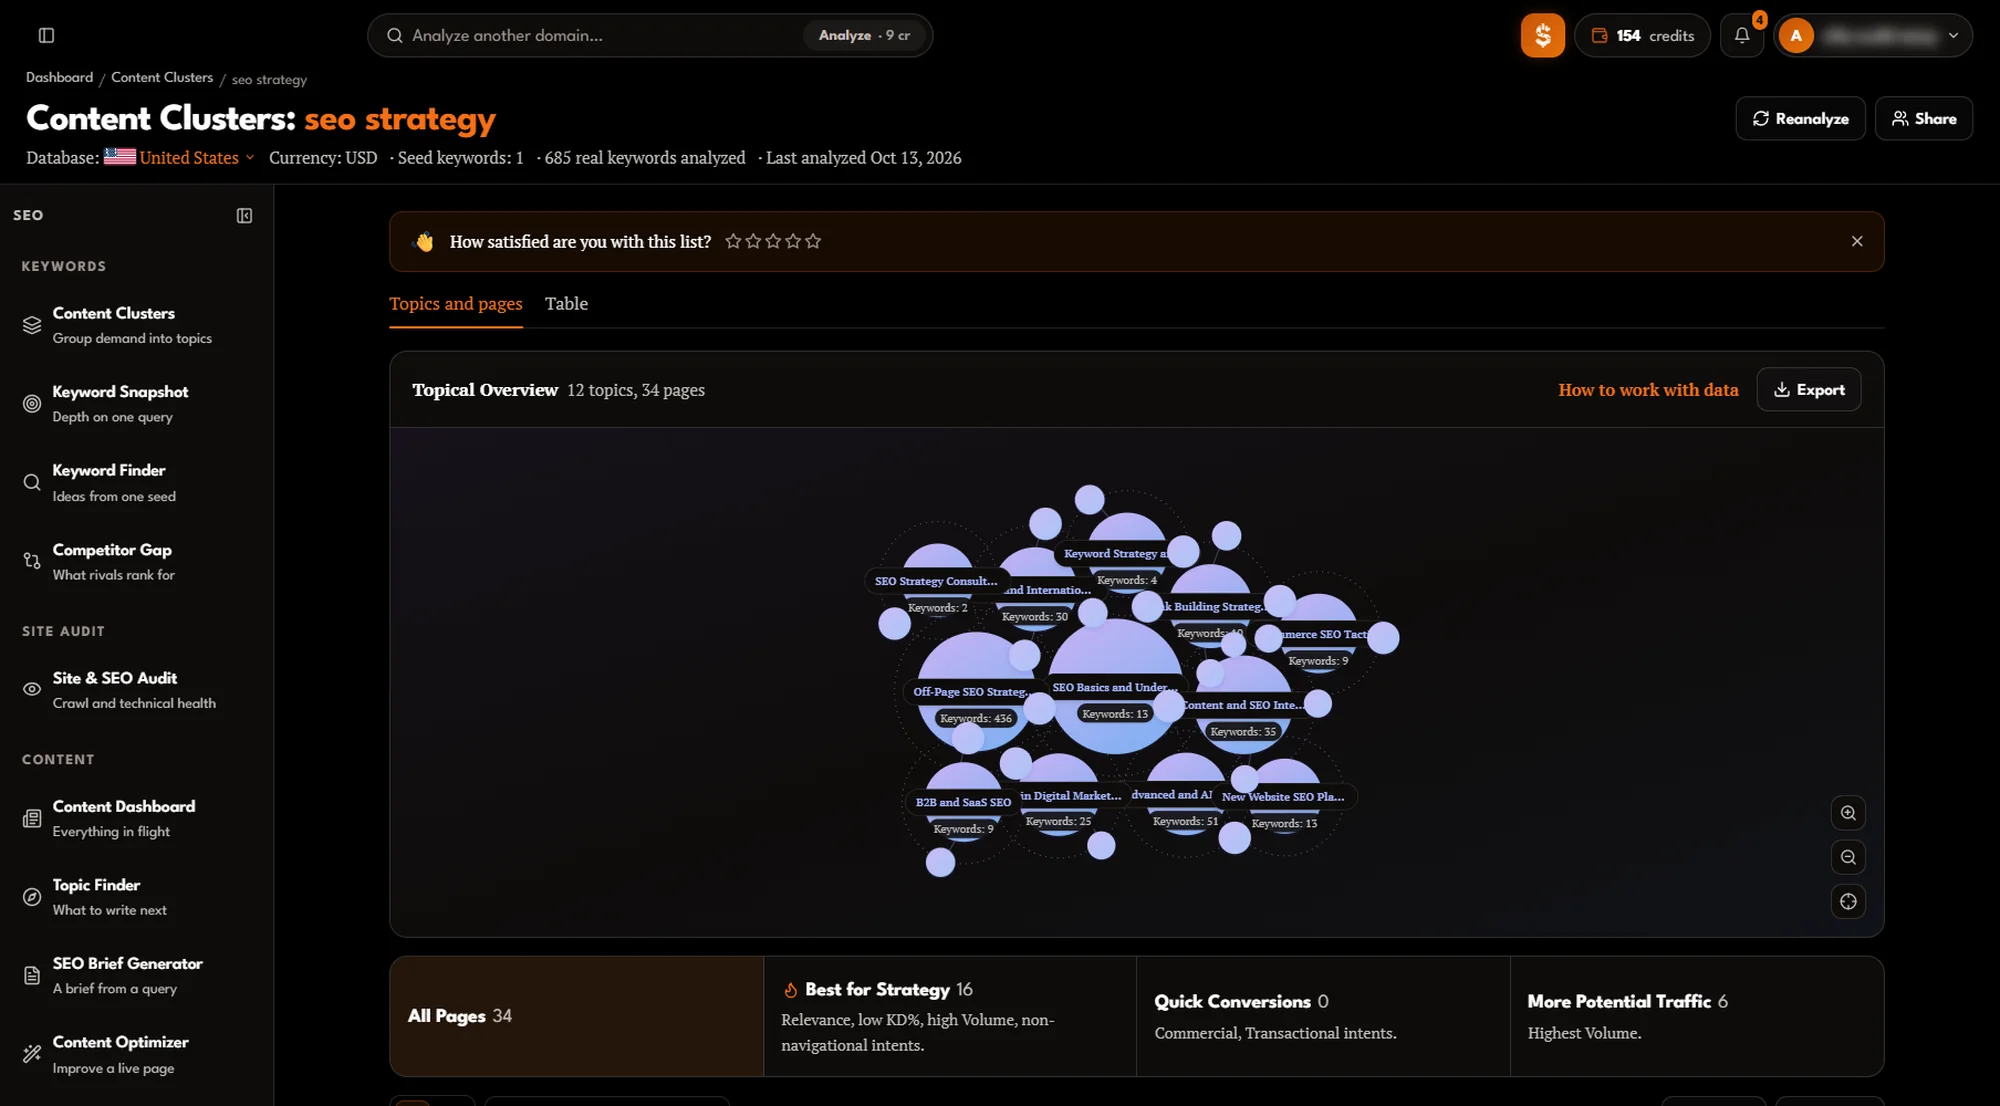Dismiss the satisfaction survey banner
Viewport: 2000px width, 1106px height.
[1857, 242]
